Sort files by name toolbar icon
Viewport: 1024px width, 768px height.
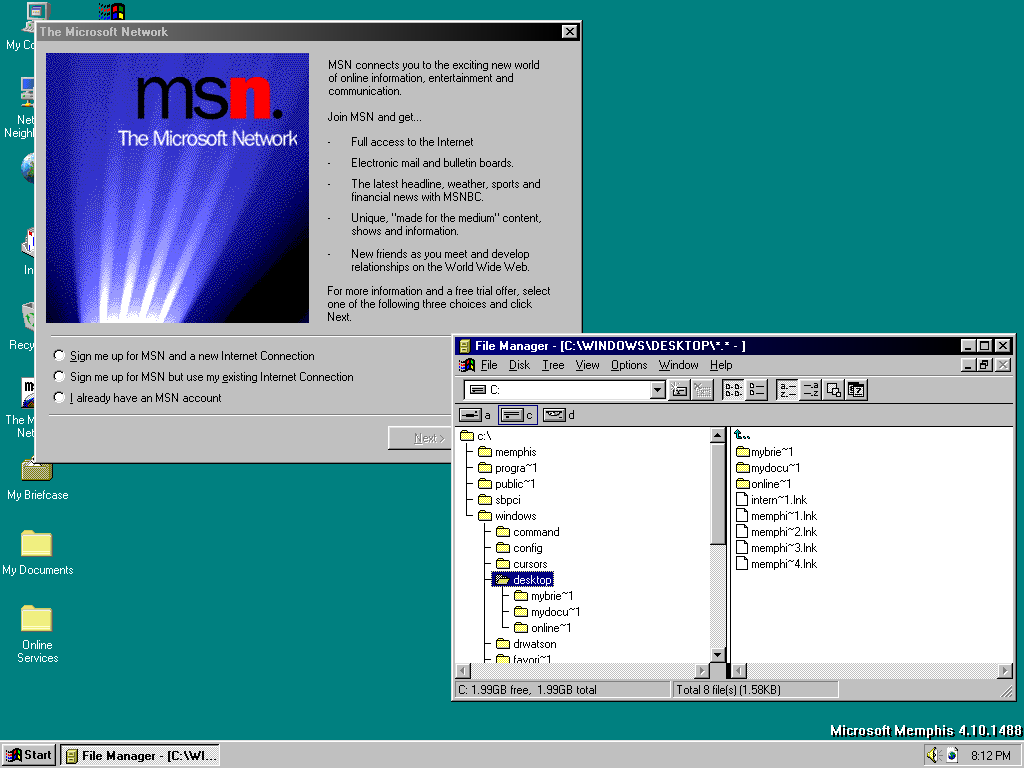[x=787, y=390]
